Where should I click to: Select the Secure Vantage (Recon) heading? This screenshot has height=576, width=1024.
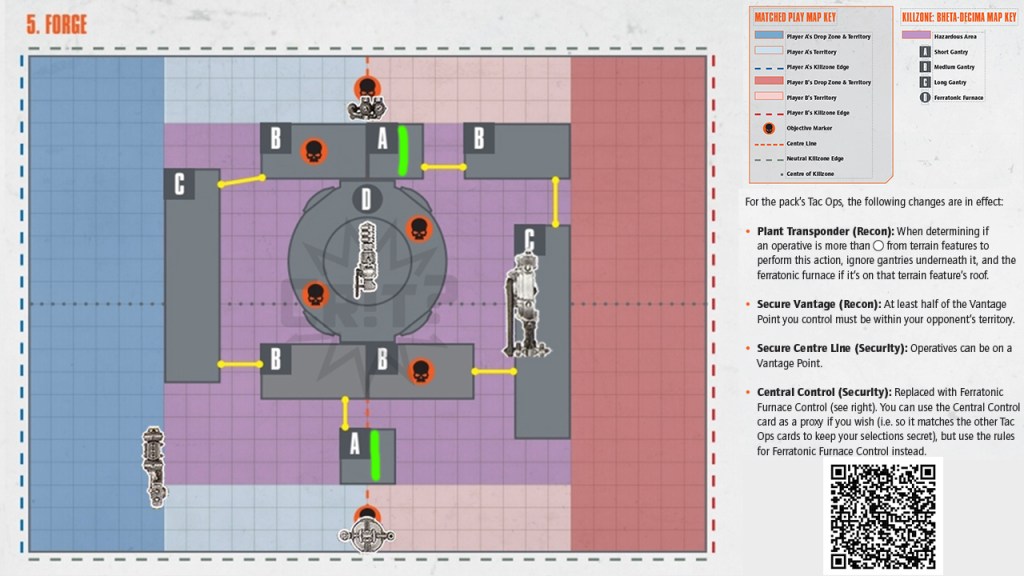click(811, 304)
